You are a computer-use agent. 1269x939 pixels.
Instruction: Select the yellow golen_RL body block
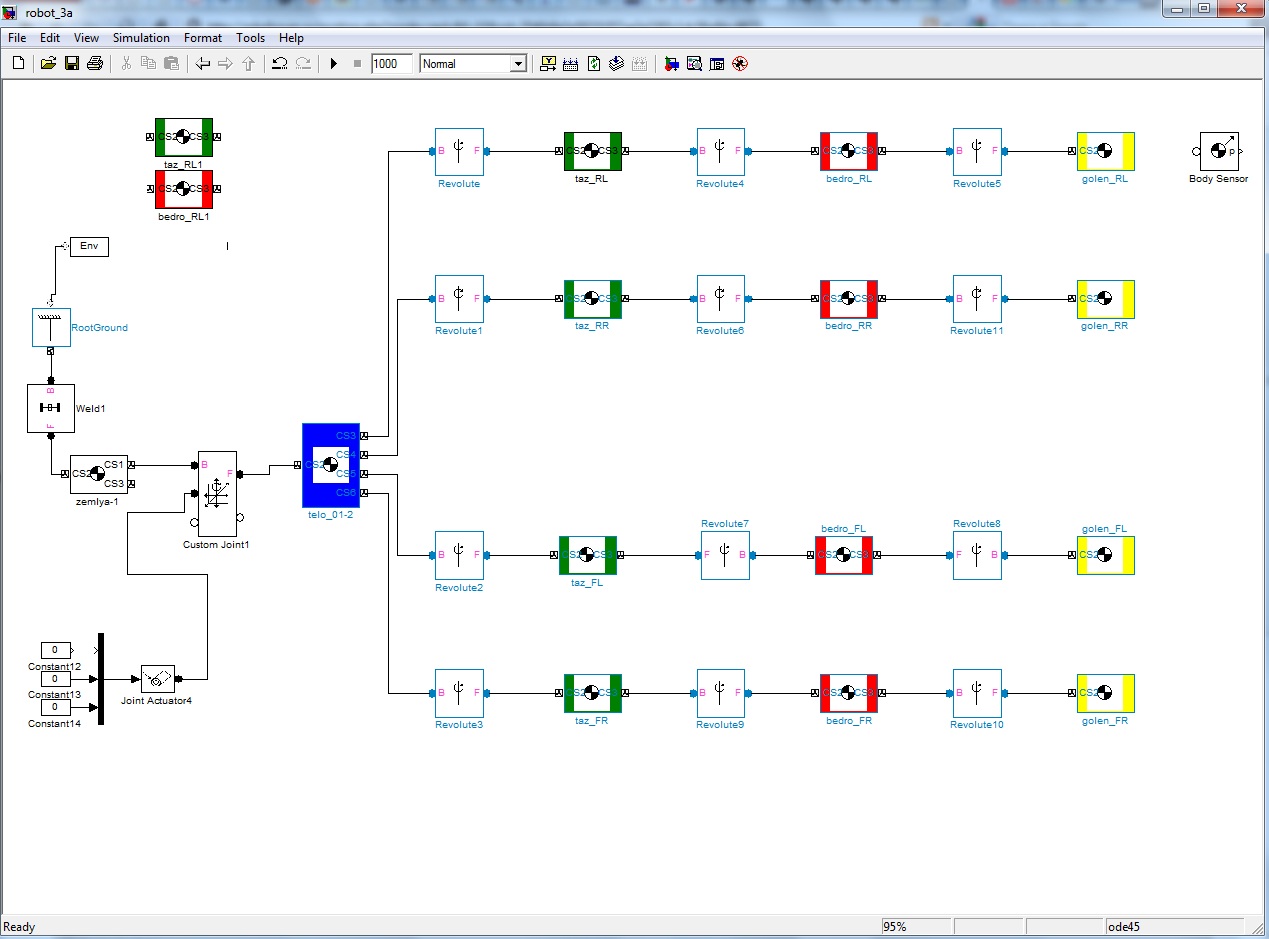pyautogui.click(x=1105, y=152)
